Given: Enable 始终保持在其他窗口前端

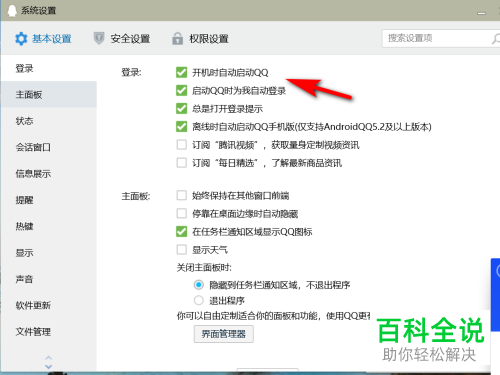Looking at the screenshot, I should click(x=181, y=195).
